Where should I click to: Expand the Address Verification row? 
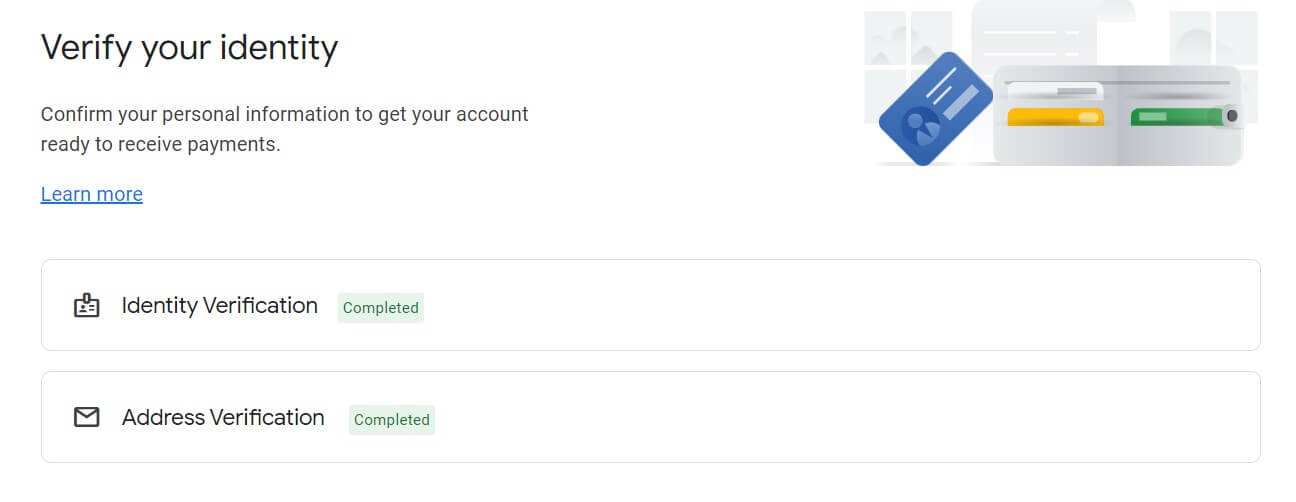pyautogui.click(x=650, y=417)
